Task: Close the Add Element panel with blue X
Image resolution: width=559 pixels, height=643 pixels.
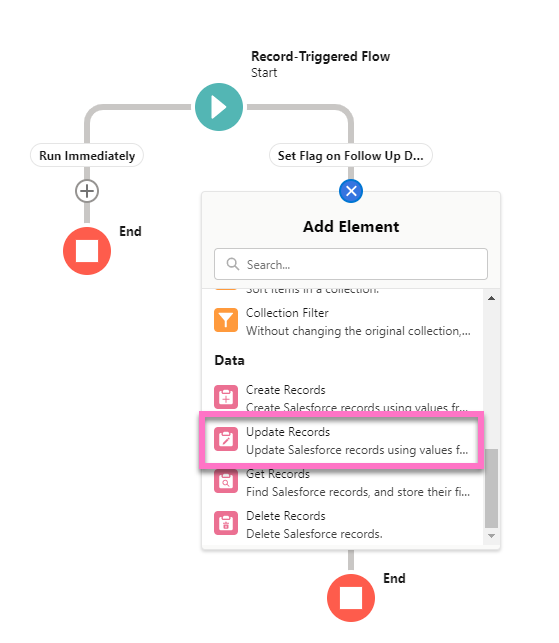Action: [x=351, y=191]
